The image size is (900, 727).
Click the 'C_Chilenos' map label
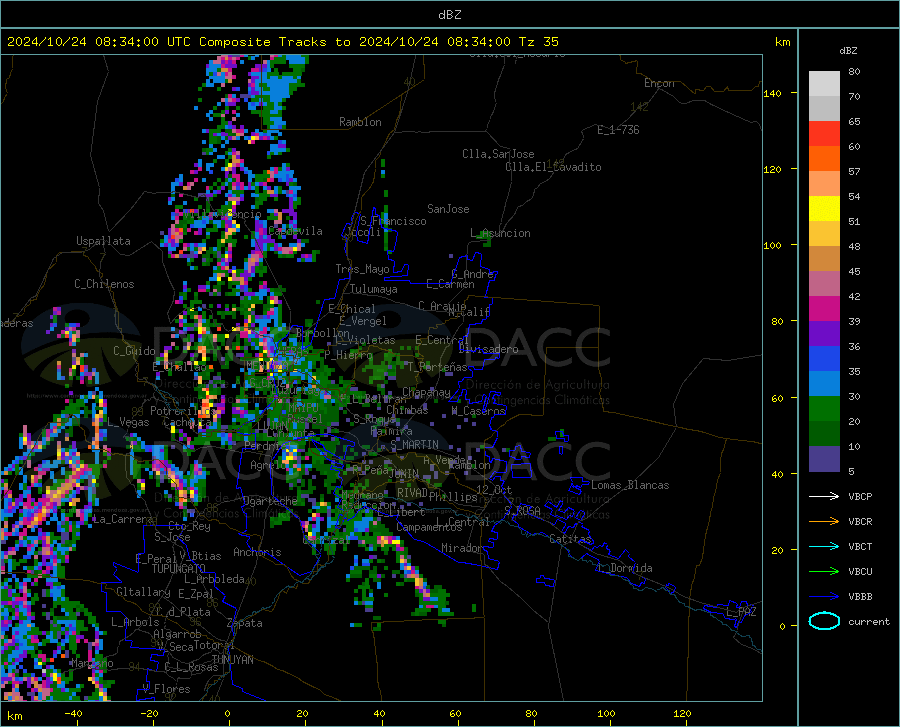(x=104, y=284)
